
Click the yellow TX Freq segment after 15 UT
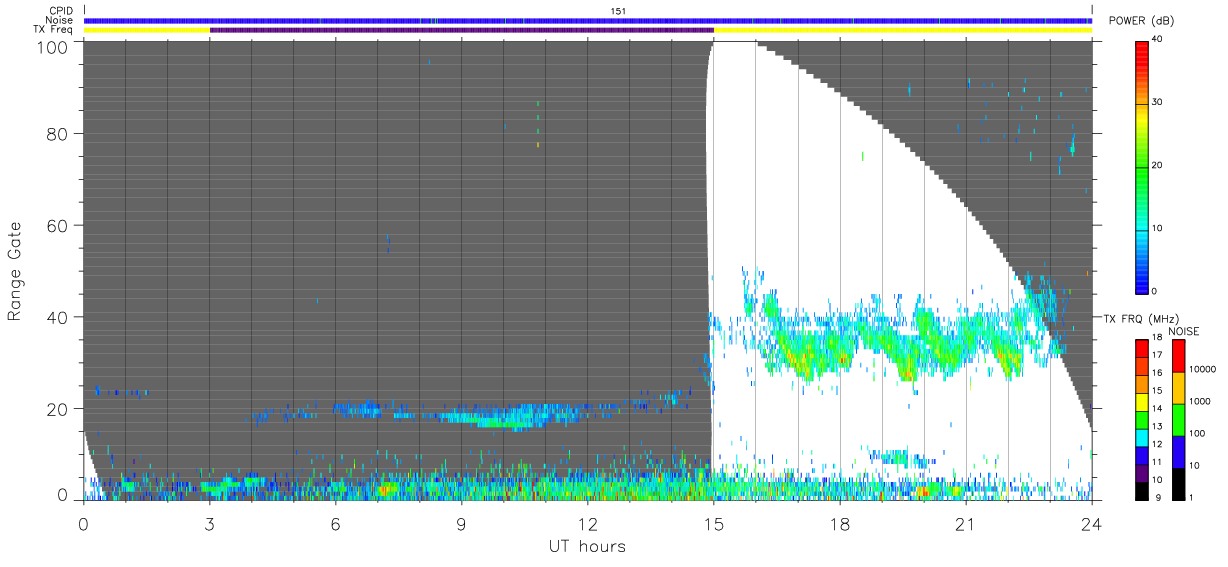(903, 30)
